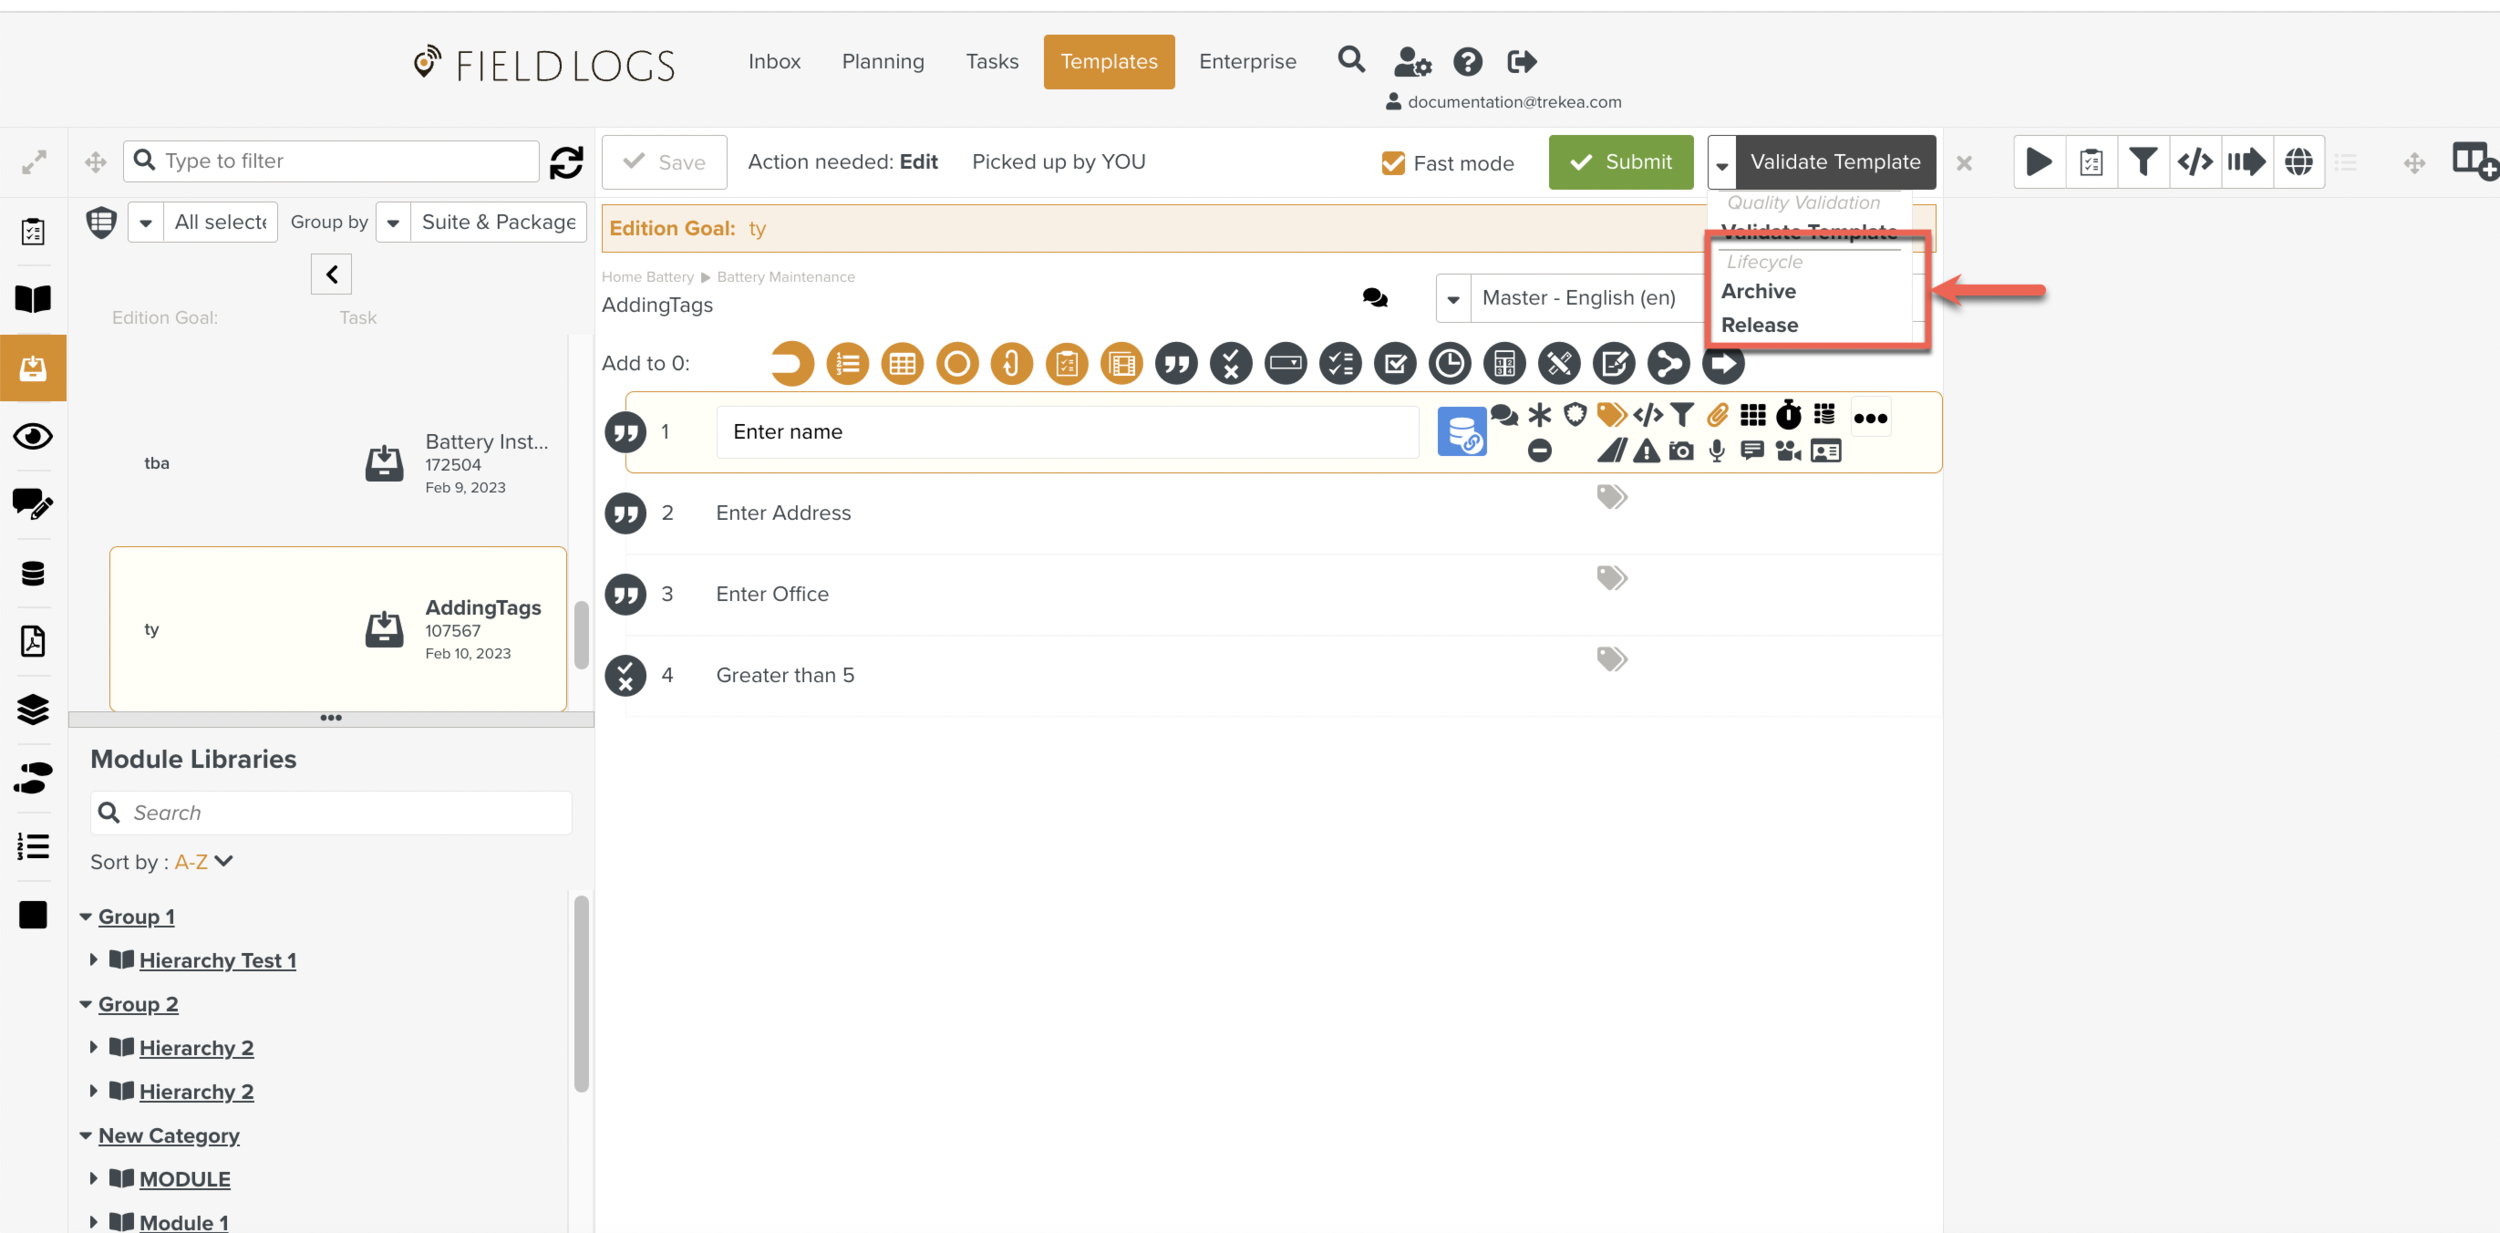Toggle the tag icon on the Greater than 5 row
This screenshot has width=2500, height=1233.
[x=1611, y=658]
